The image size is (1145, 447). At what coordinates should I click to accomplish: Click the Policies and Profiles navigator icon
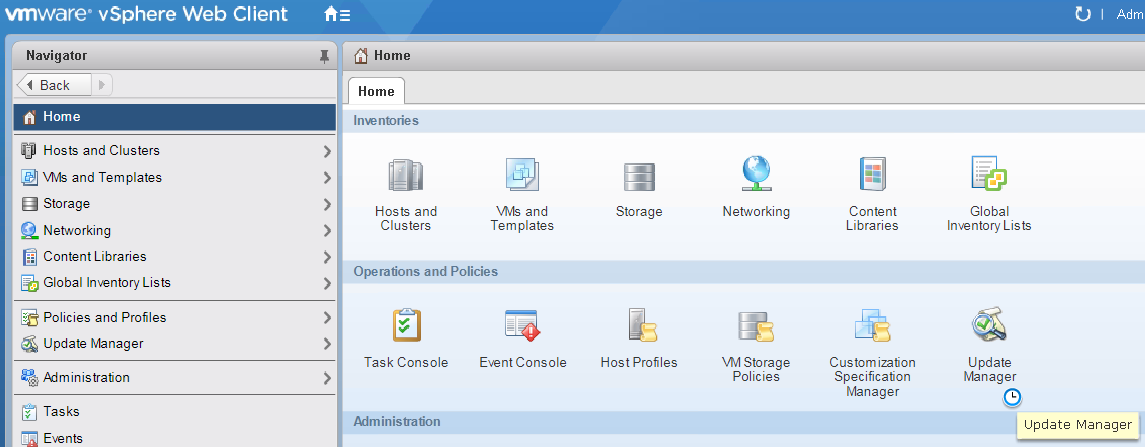tap(29, 317)
